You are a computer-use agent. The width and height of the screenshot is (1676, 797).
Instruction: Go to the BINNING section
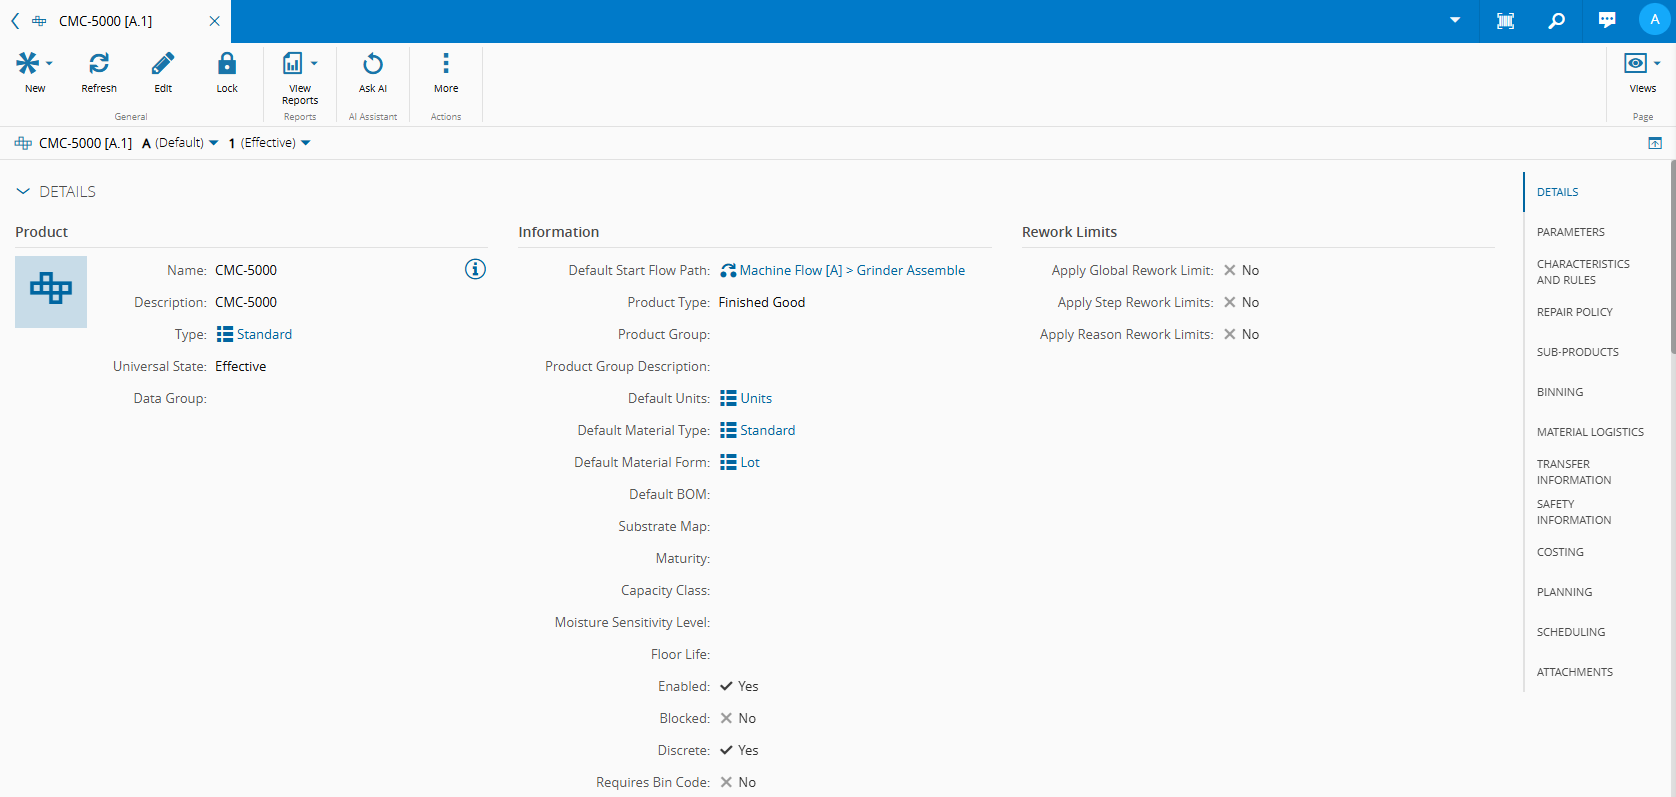tap(1560, 392)
